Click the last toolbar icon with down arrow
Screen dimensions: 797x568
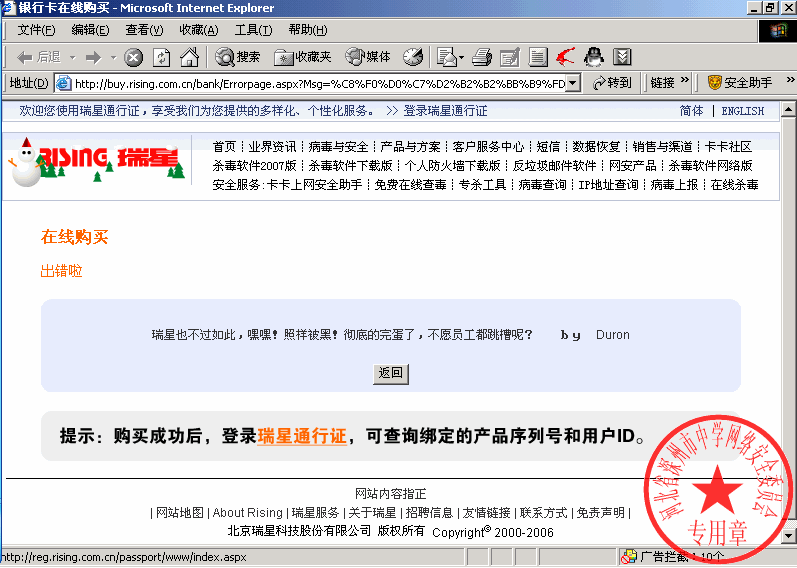(622, 57)
